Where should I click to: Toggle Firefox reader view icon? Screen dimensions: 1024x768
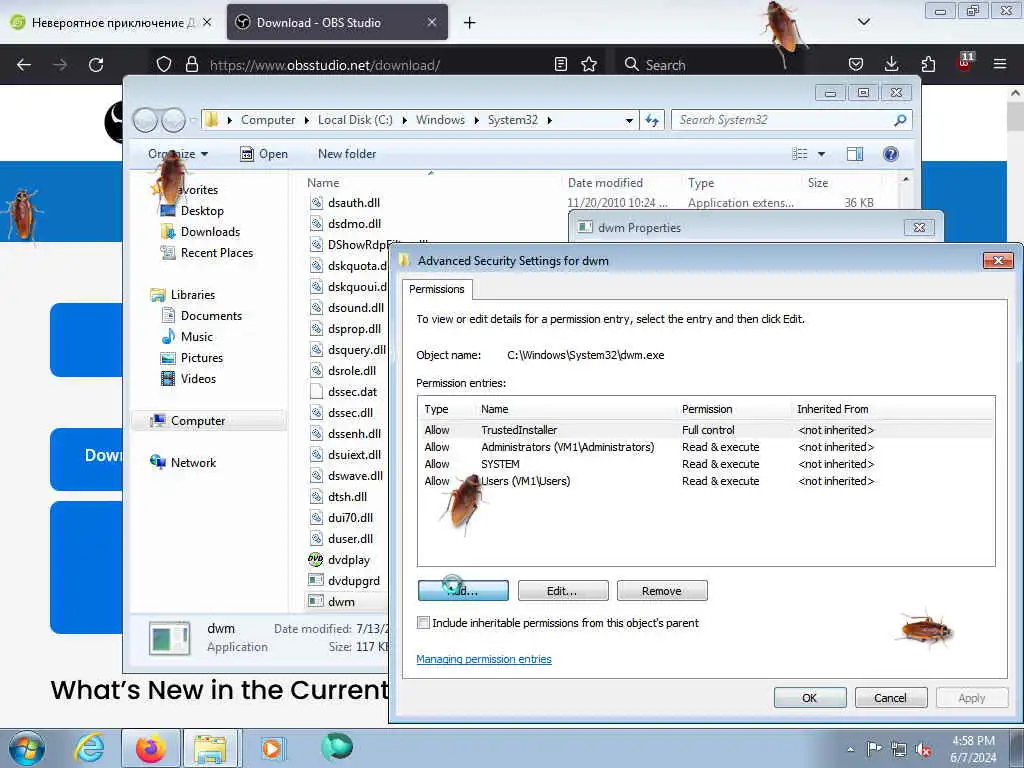point(560,65)
